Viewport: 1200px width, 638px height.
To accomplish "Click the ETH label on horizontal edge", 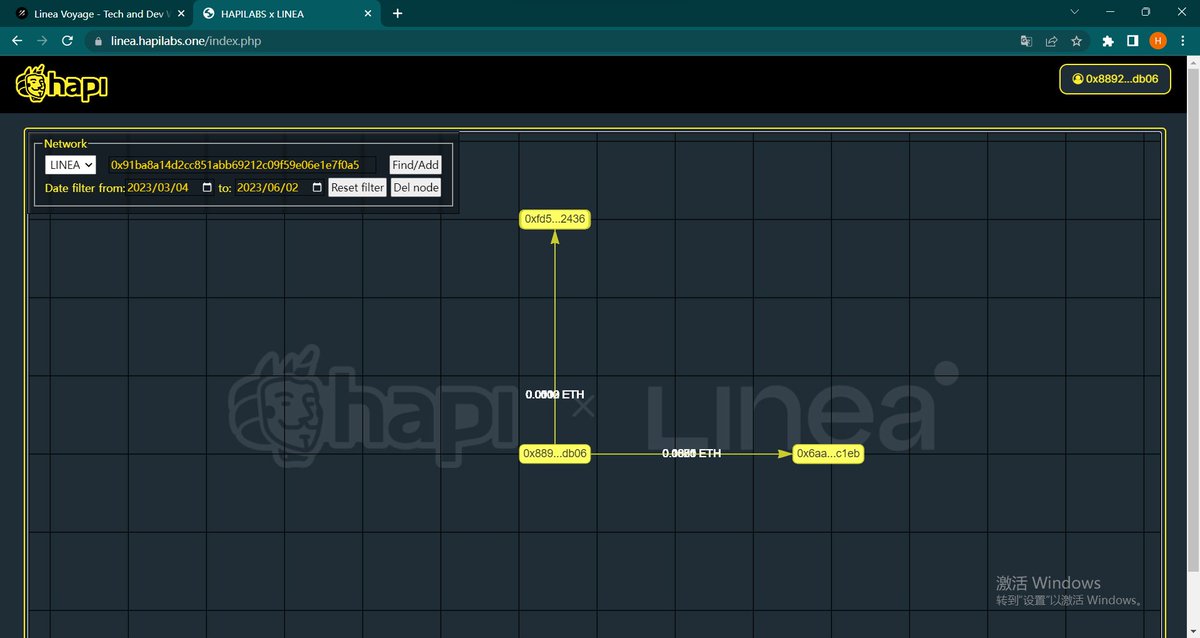I will pyautogui.click(x=691, y=454).
